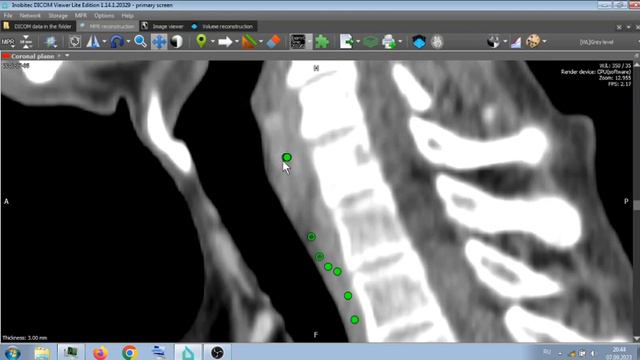
Task: Click the slab thickness adjust icon
Action: tap(26, 42)
